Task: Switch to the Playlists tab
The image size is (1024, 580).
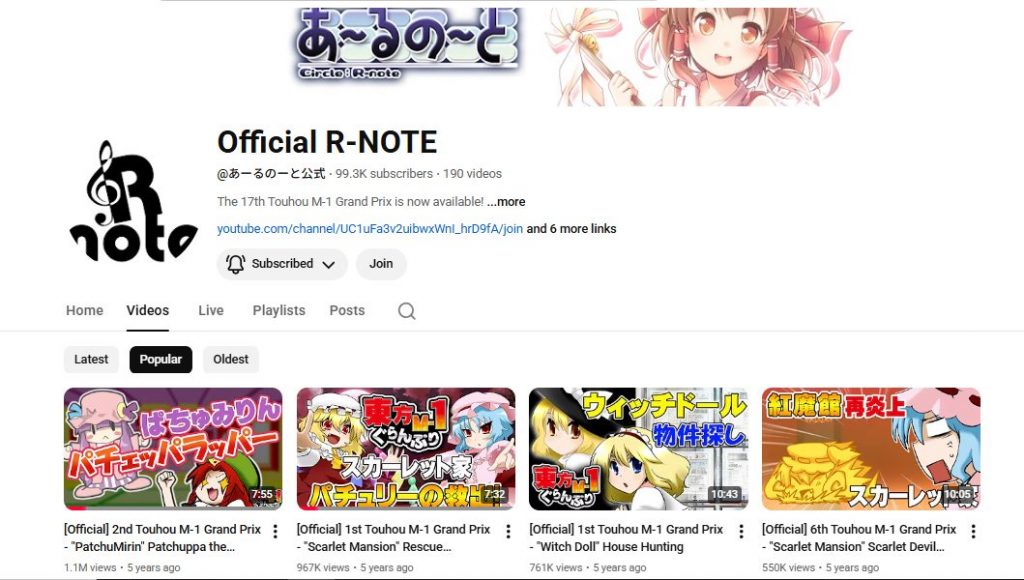Action: tap(279, 310)
